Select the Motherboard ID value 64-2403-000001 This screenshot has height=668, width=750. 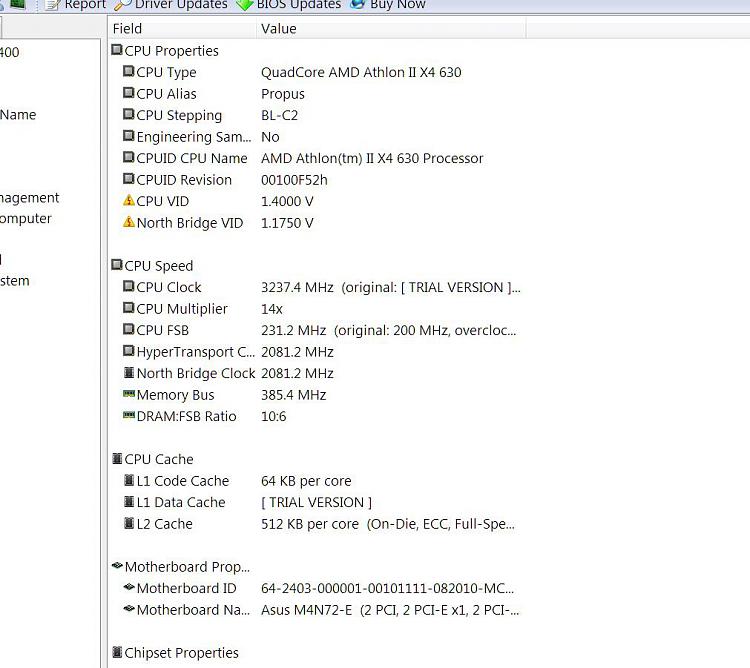click(x=387, y=589)
